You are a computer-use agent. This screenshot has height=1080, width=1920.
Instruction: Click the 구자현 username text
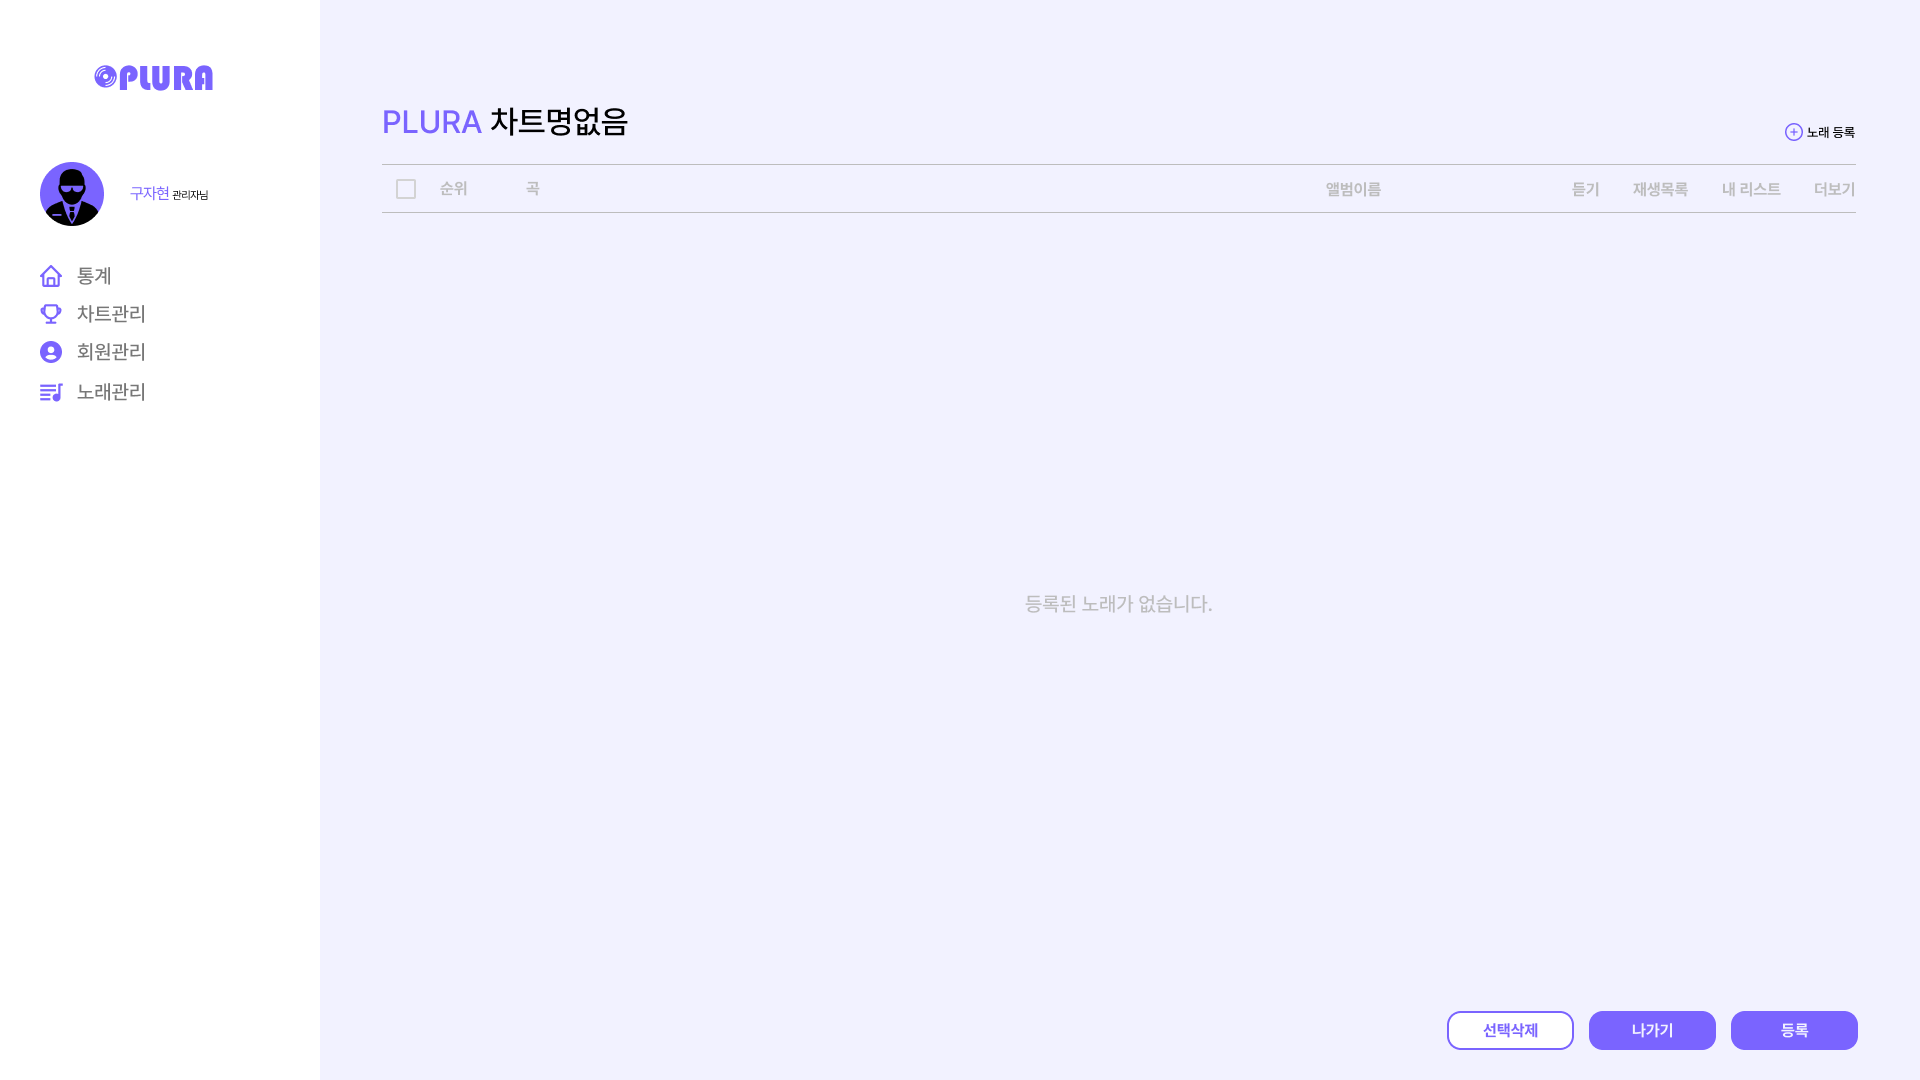[x=149, y=193]
